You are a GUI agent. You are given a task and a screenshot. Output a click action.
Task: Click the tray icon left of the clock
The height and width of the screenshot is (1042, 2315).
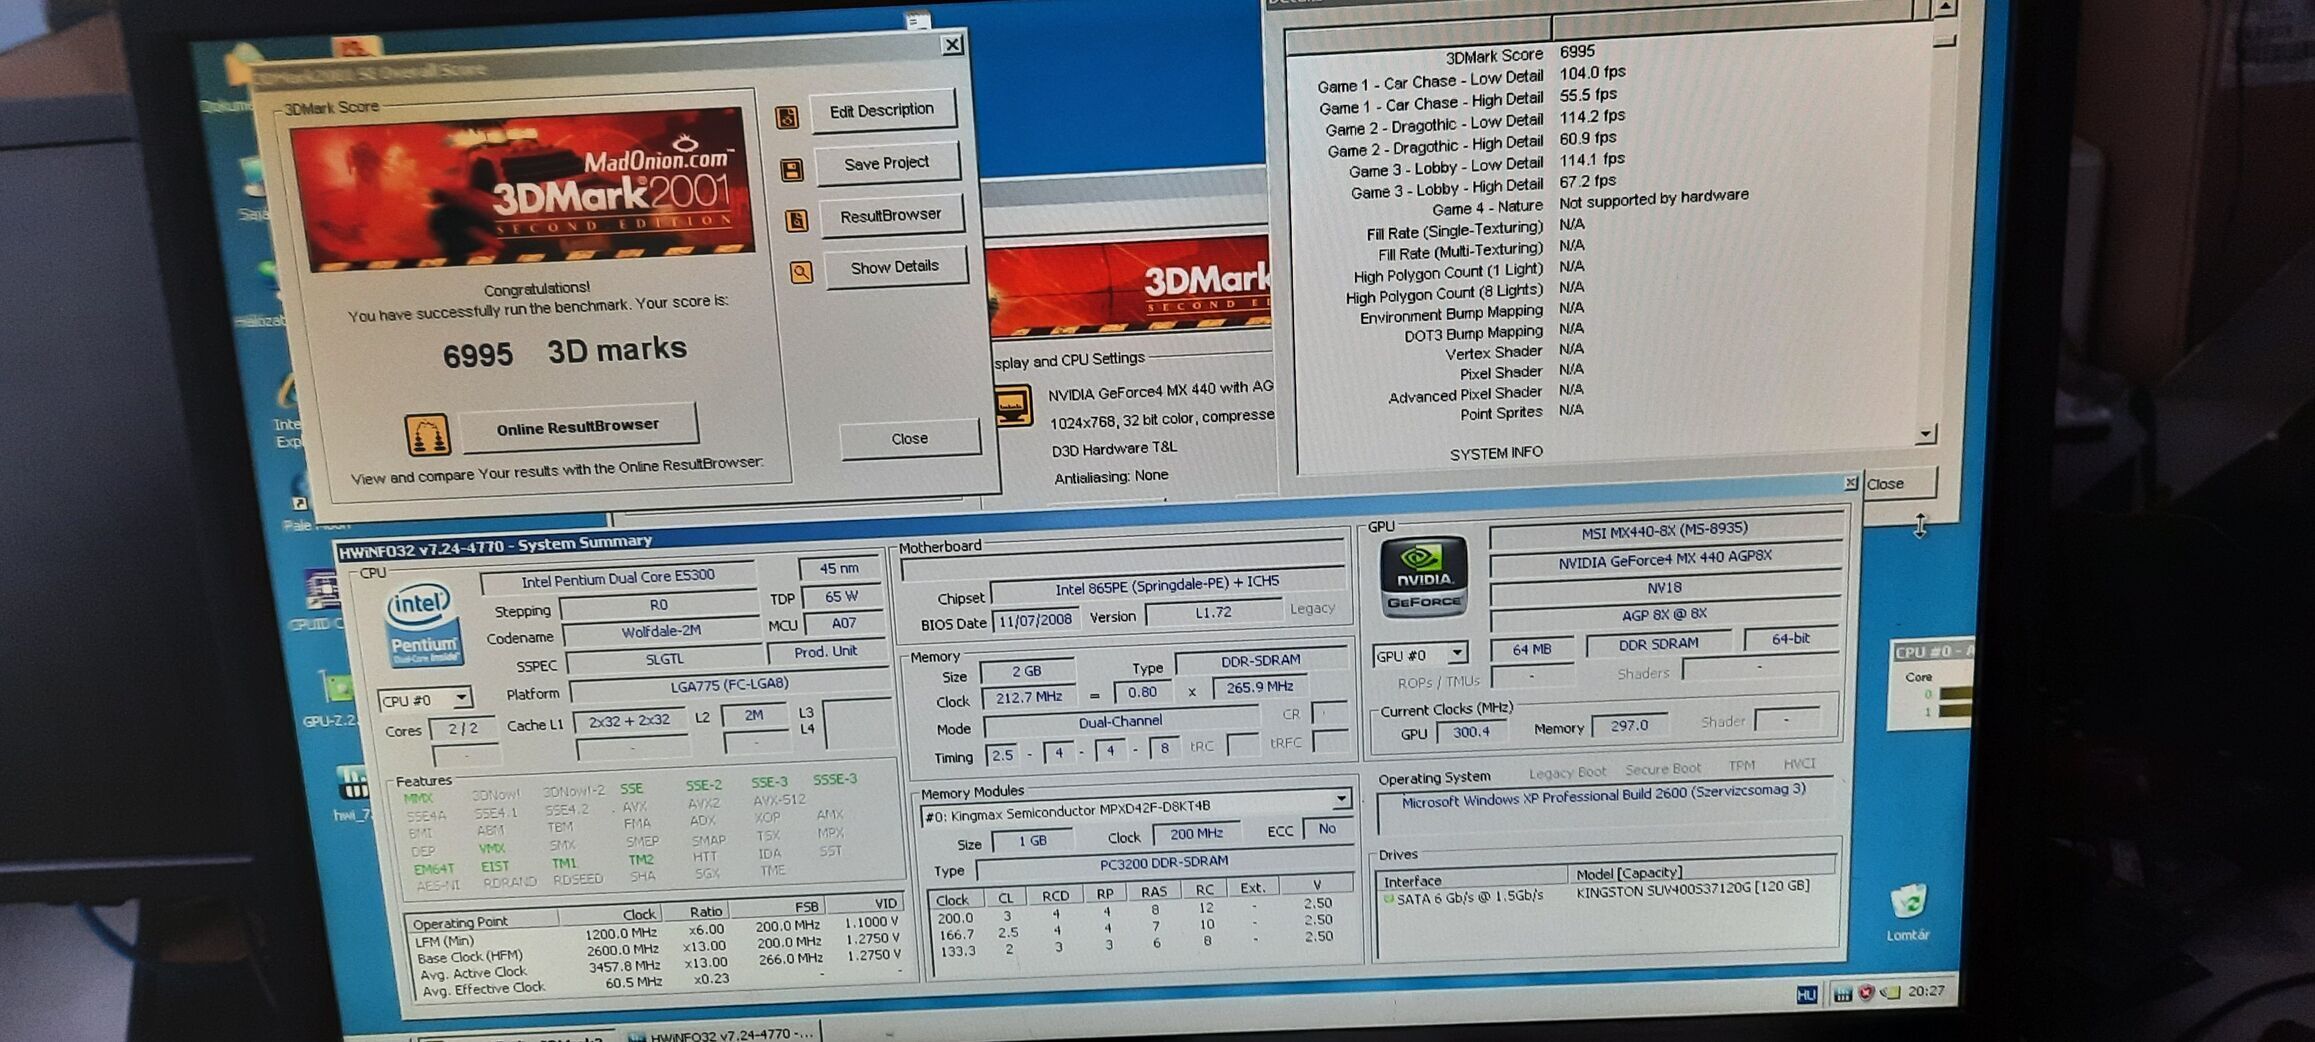1890,992
